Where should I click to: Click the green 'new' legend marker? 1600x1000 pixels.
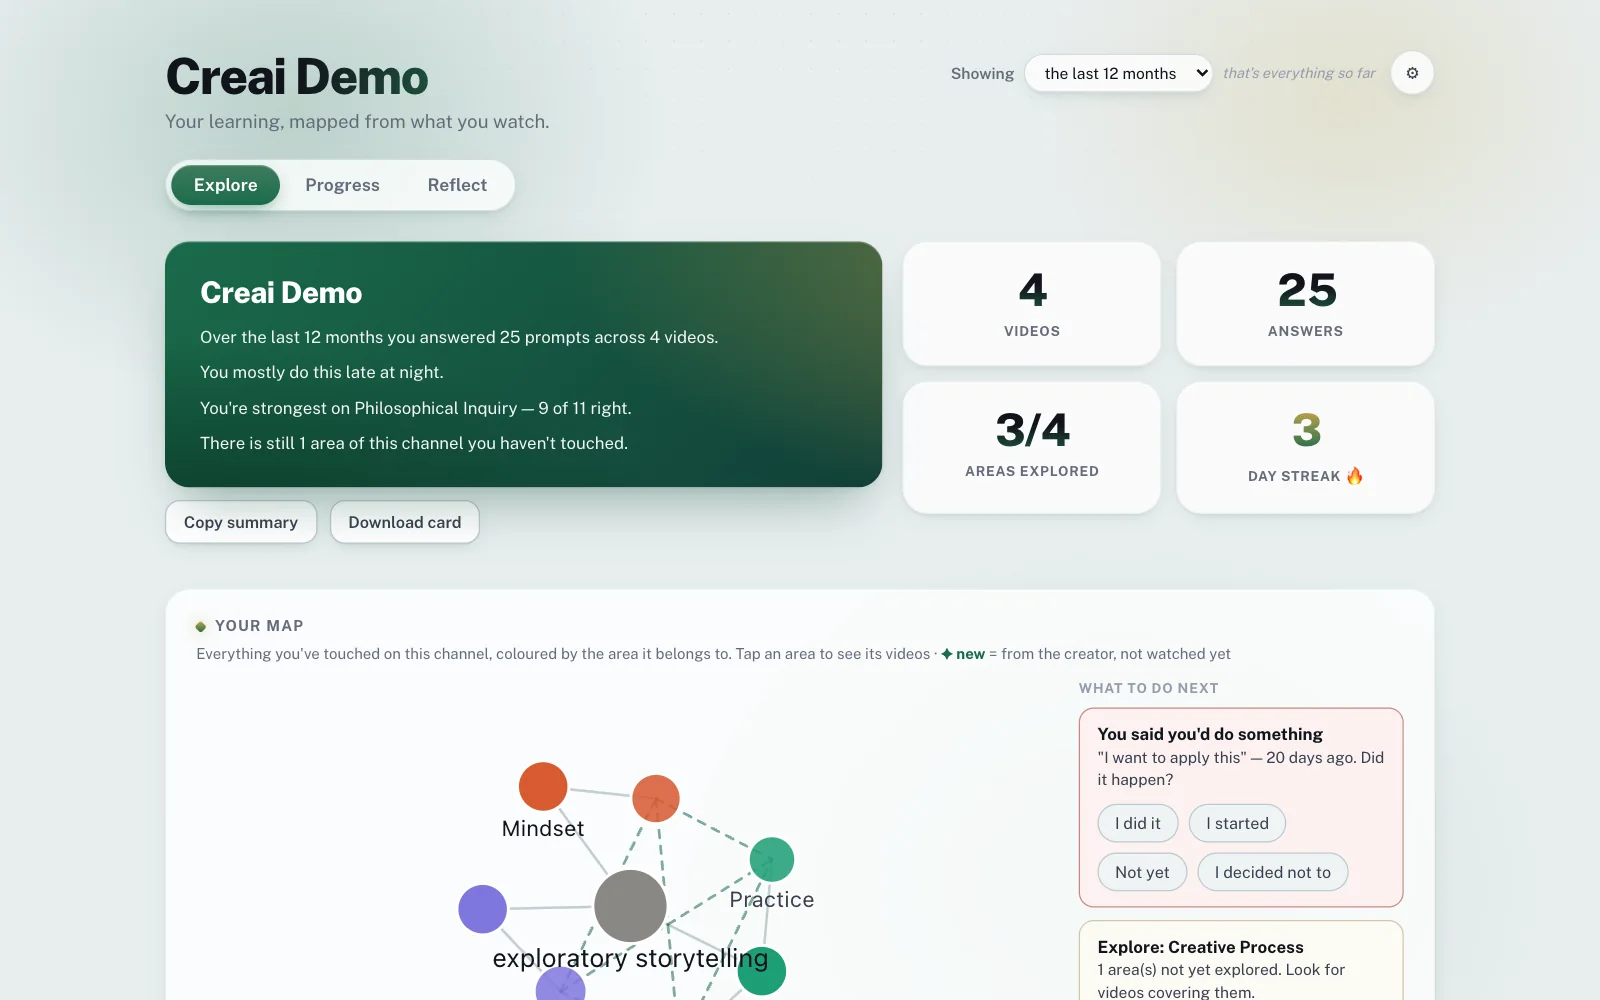coord(963,654)
